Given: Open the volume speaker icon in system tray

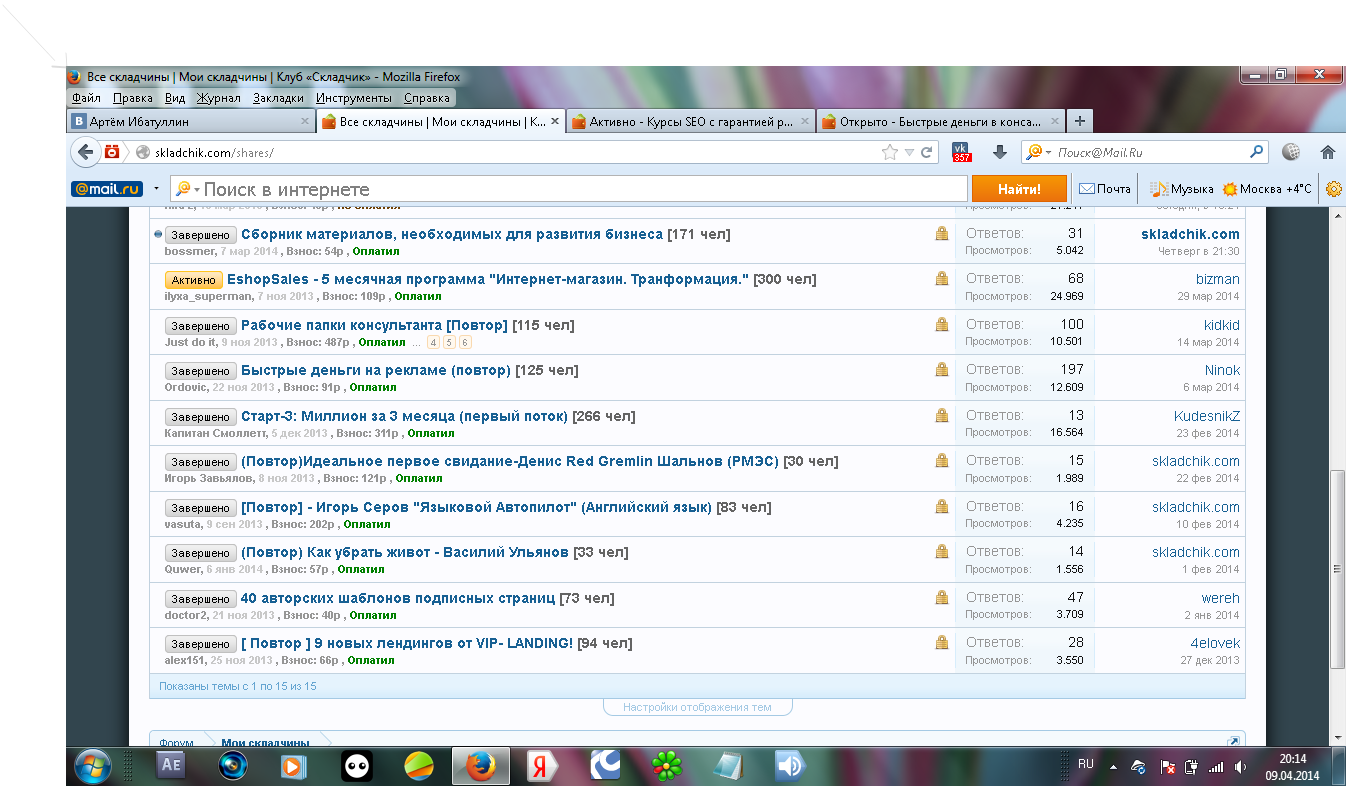Looking at the screenshot, I should click(1241, 767).
